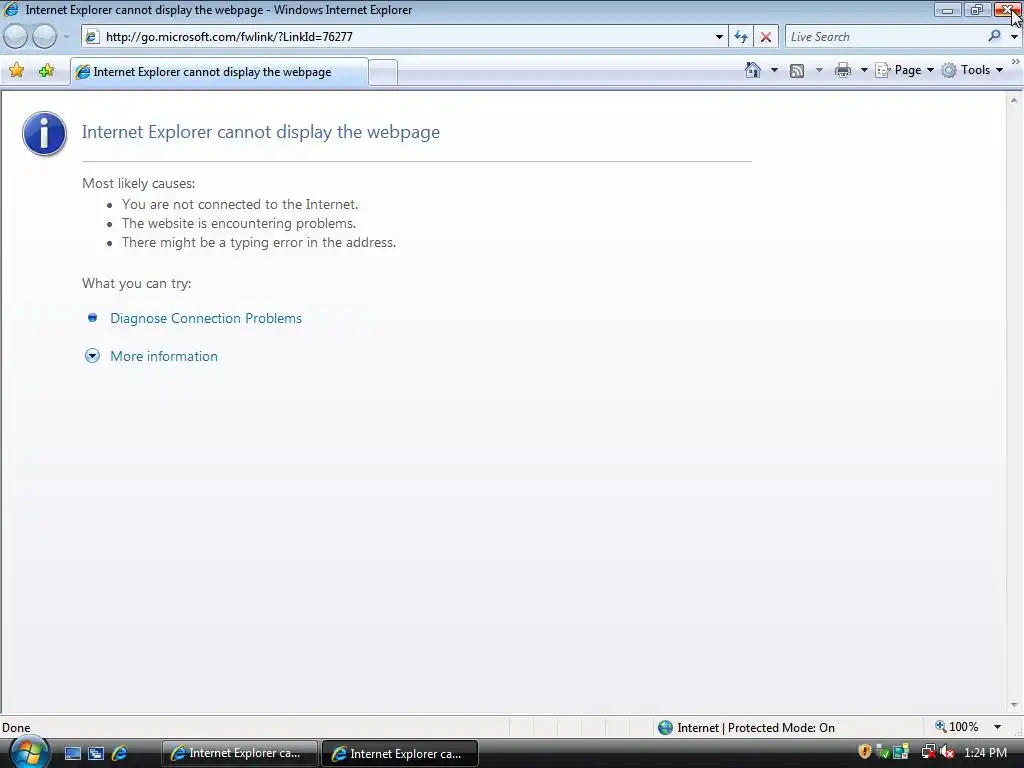
Task: Switch to first Internet Explorer taskbar button
Action: [x=239, y=754]
